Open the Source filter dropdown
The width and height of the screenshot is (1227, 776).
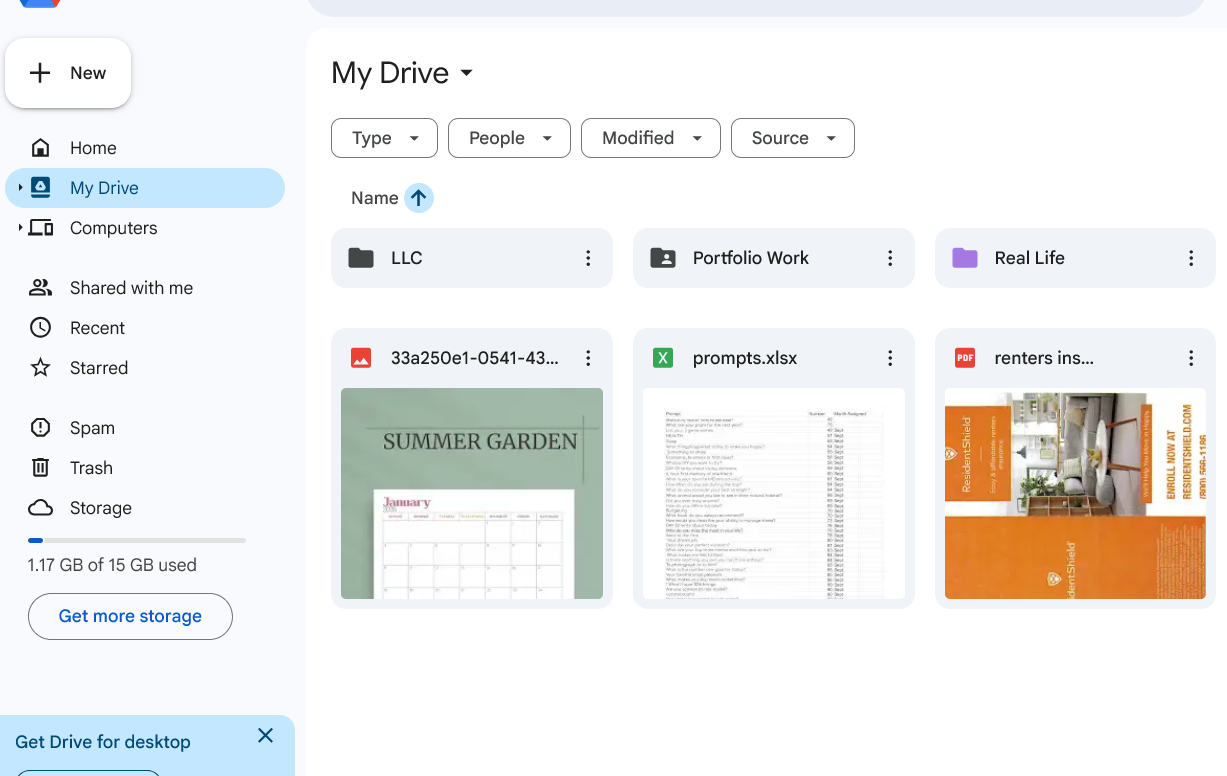pyautogui.click(x=792, y=138)
